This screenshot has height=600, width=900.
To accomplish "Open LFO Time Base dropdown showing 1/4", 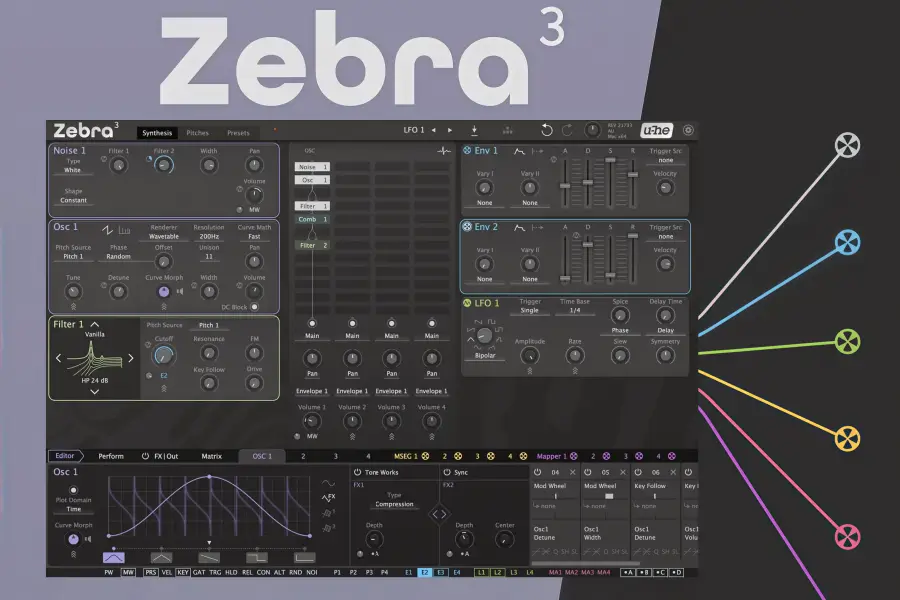I will pyautogui.click(x=575, y=310).
